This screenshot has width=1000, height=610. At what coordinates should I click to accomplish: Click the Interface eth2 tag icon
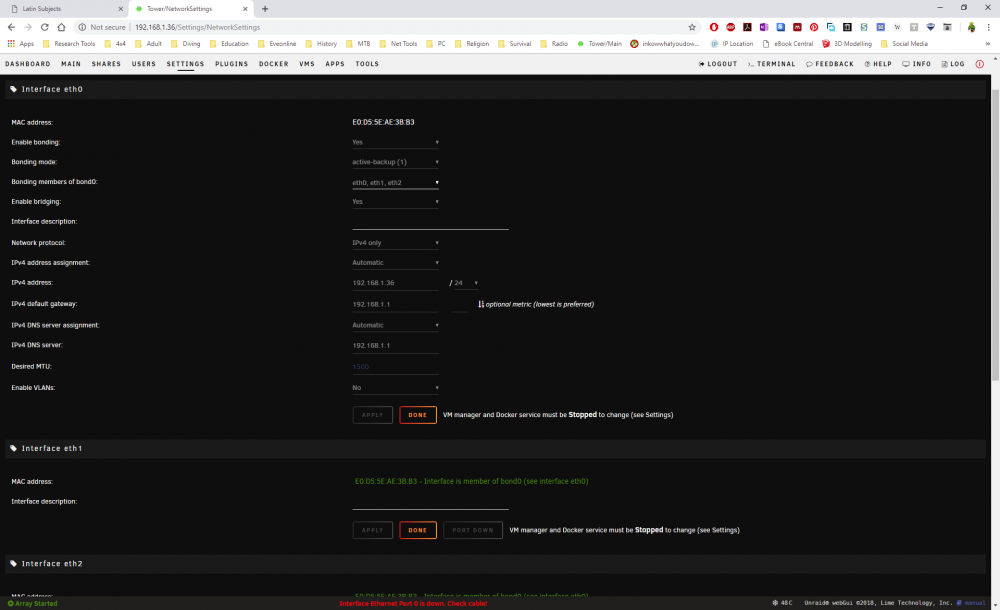[13, 564]
